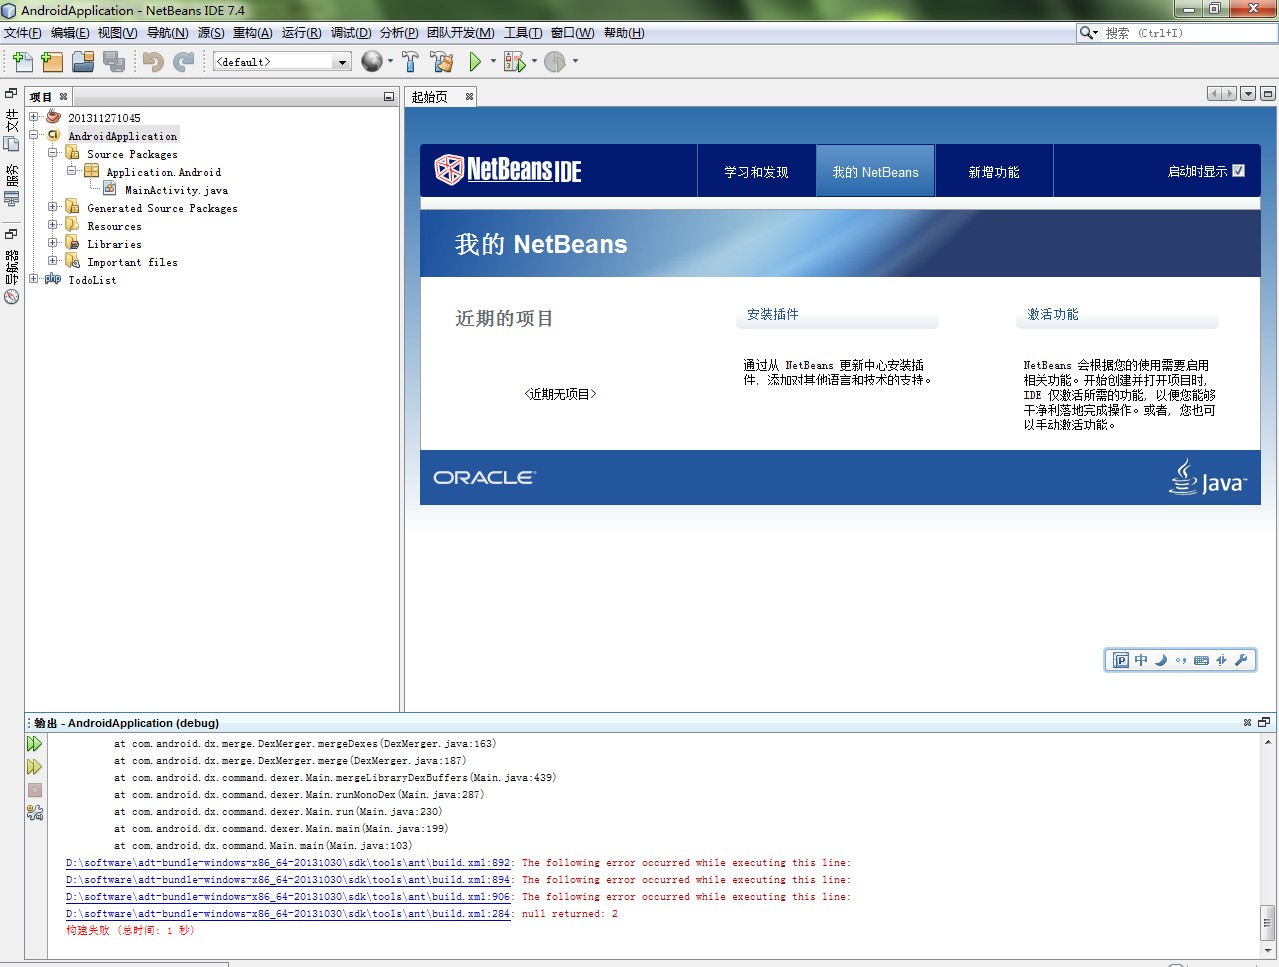
Task: Click the output panel vertical scrollbar
Action: [1267, 923]
